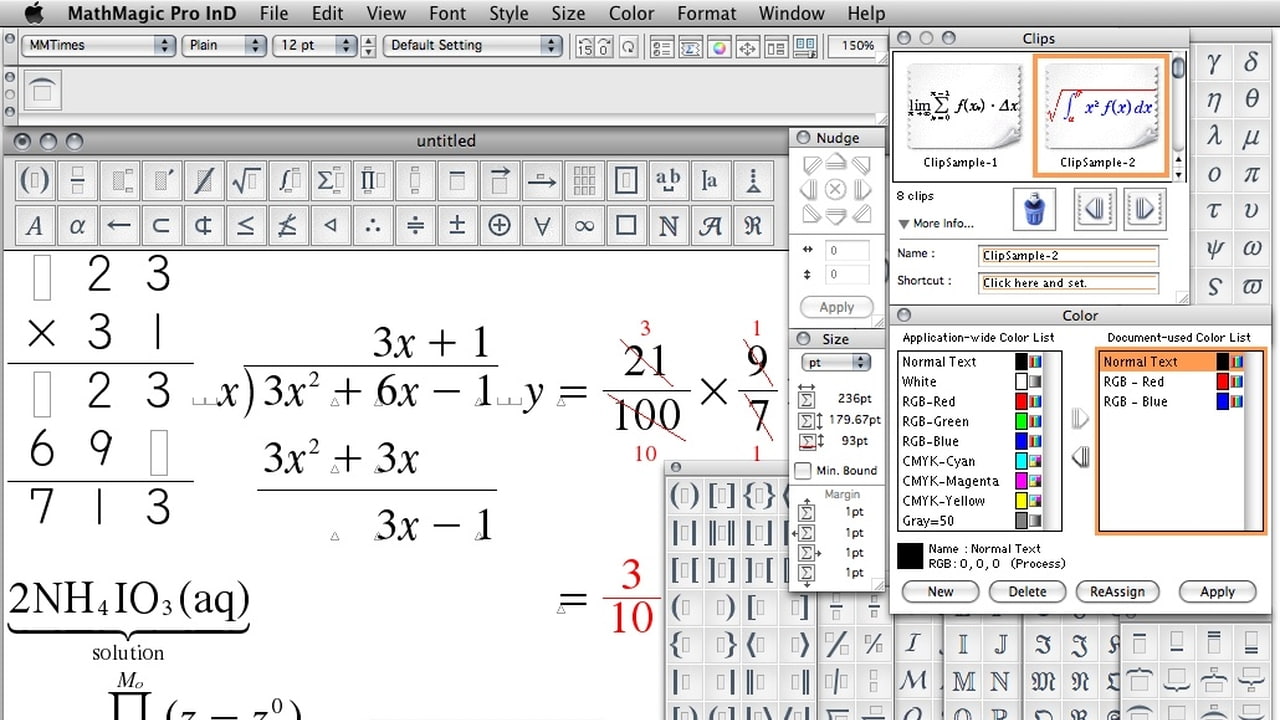Open the Window menu

point(792,13)
